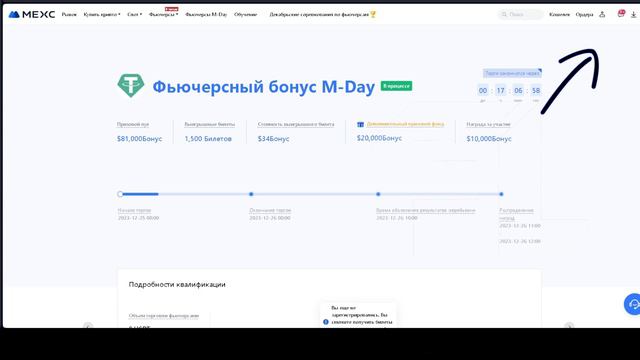Open the Ордера menu

click(584, 14)
